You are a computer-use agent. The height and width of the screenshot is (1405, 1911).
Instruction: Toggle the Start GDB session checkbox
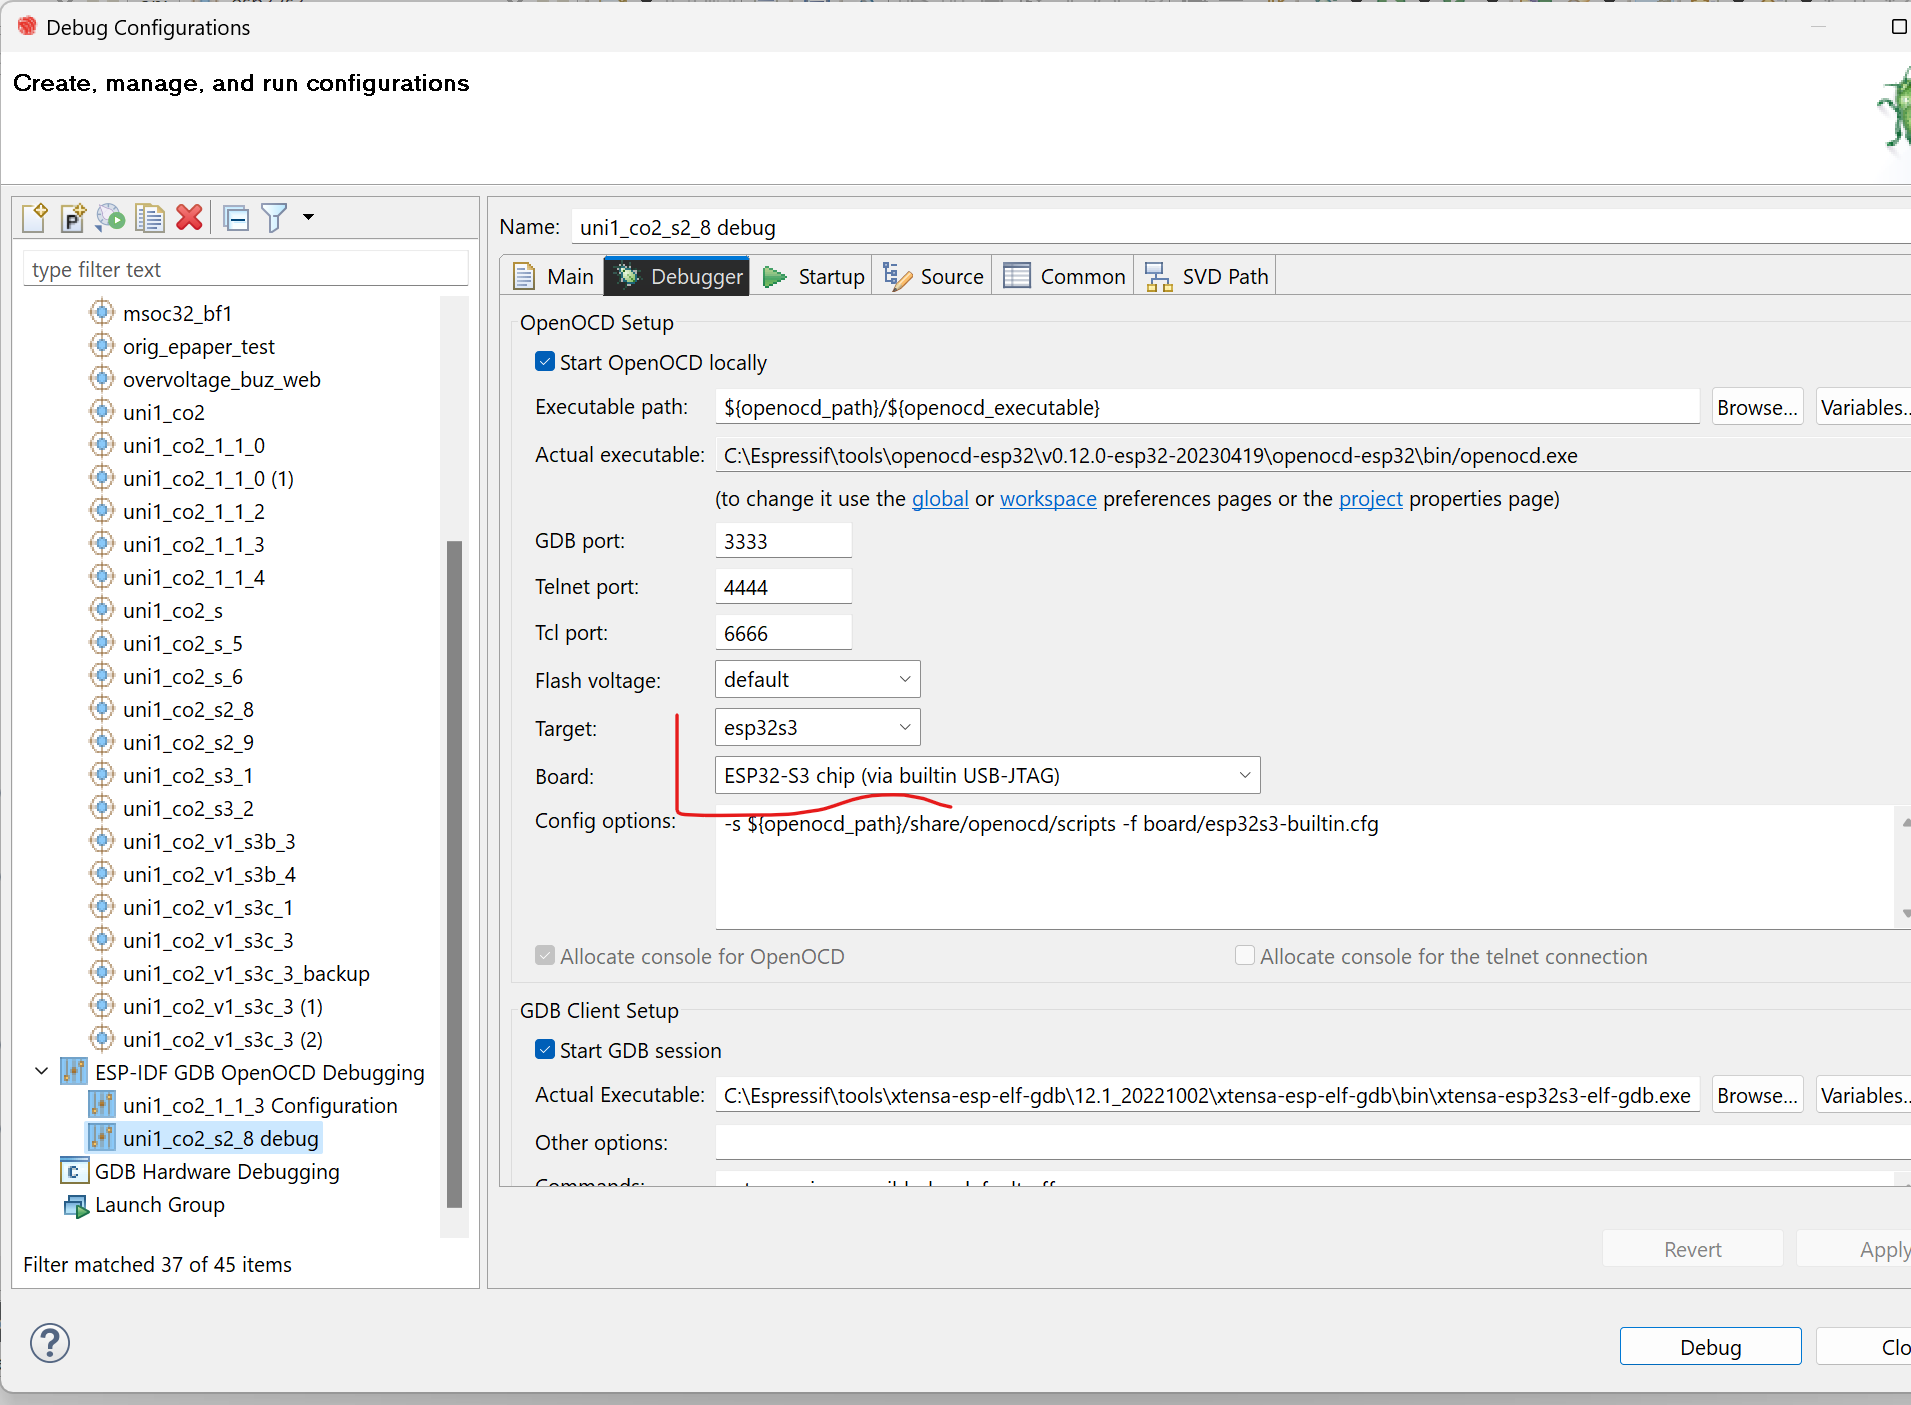[x=545, y=1050]
